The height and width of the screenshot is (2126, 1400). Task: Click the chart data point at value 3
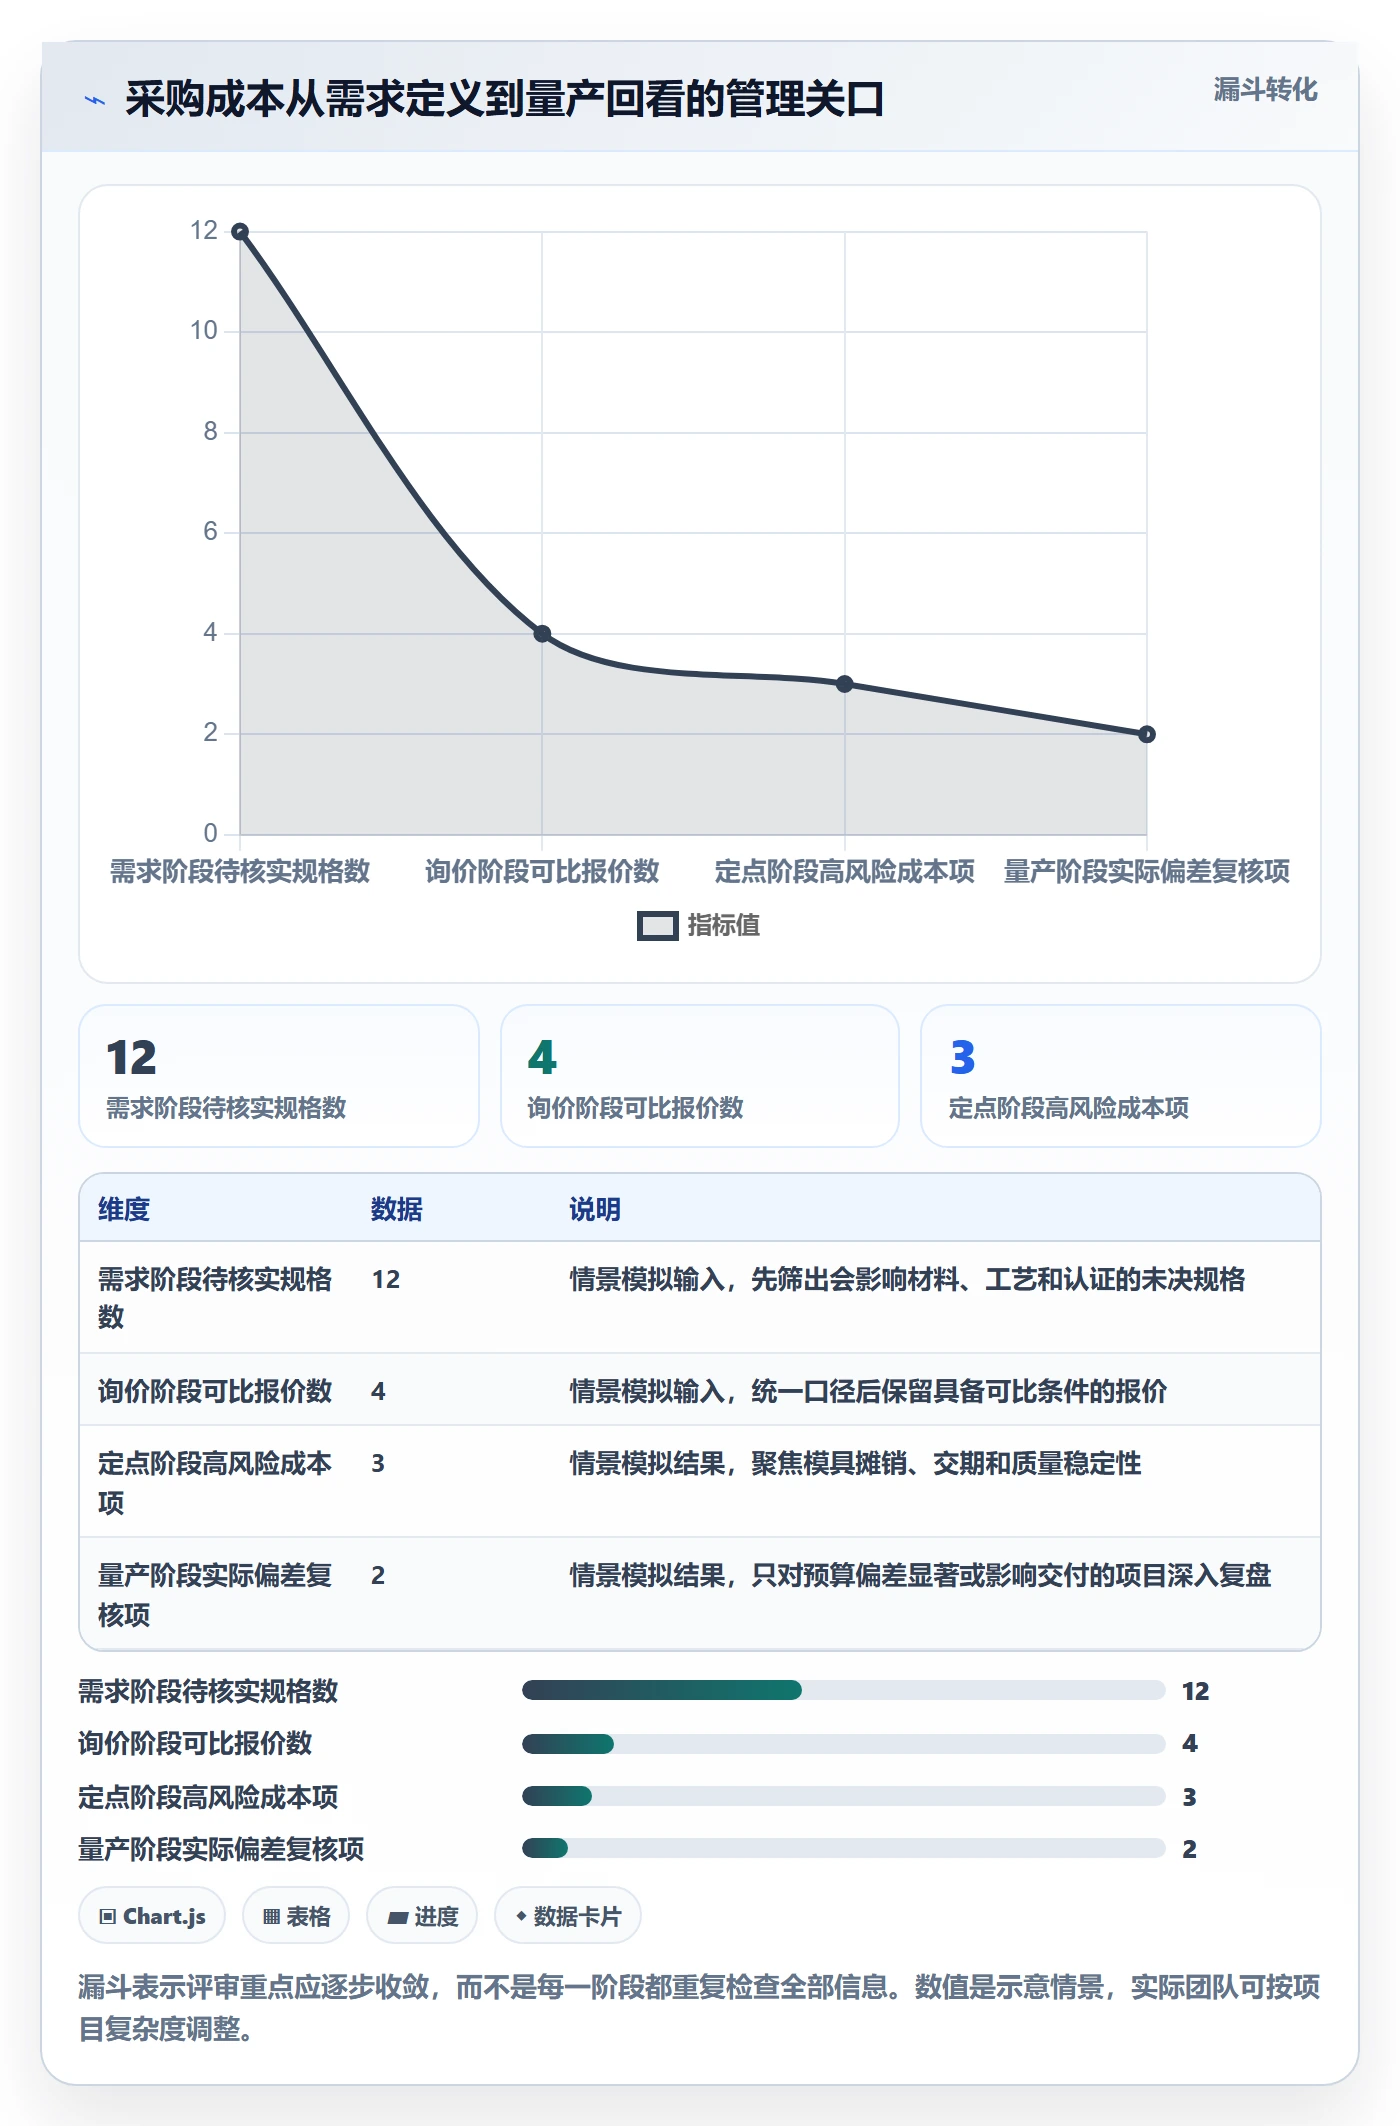coord(845,684)
